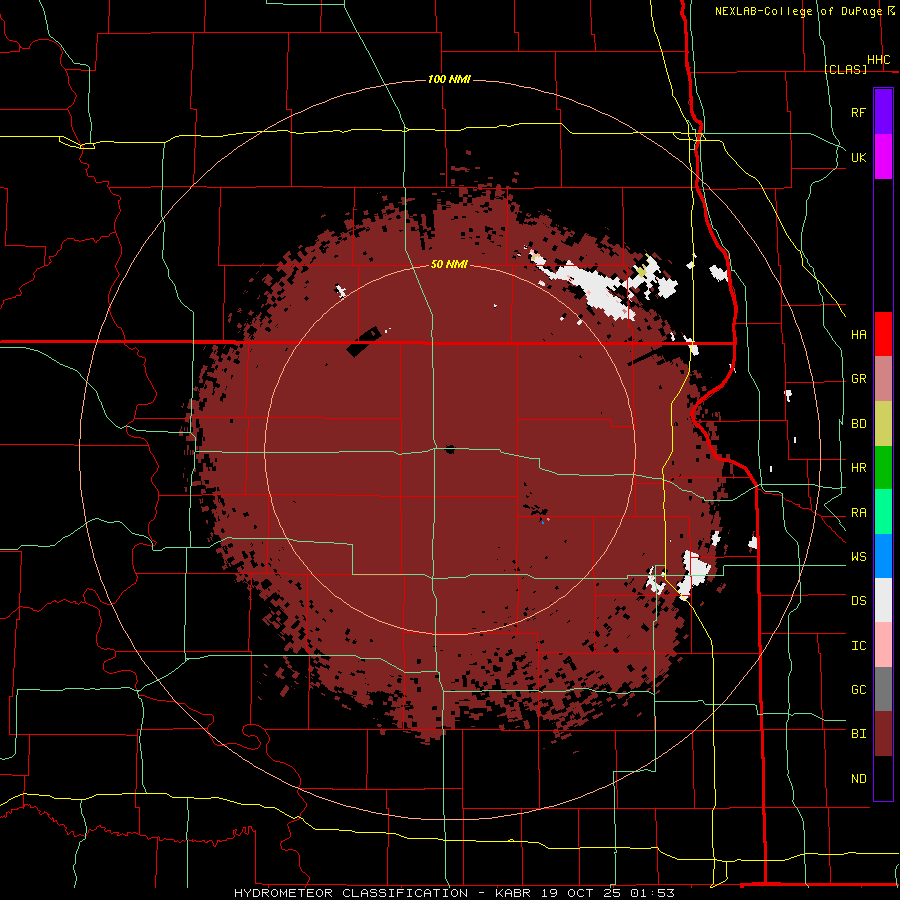900x900 pixels.
Task: Click the blue WS legend color swatch
Action: [883, 556]
